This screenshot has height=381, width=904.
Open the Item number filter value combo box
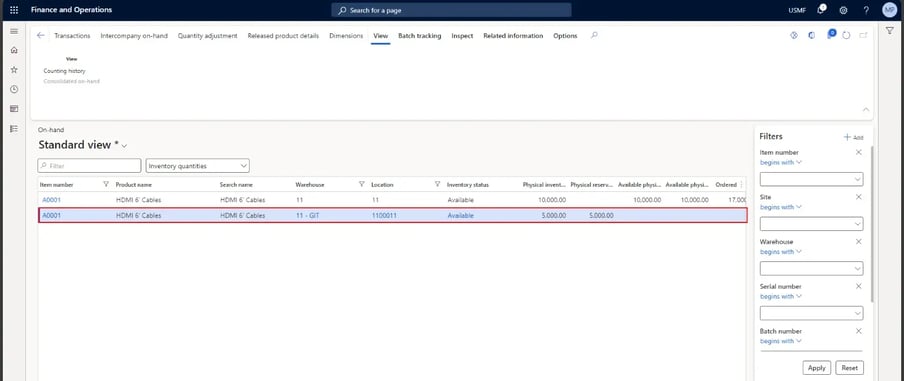tap(811, 179)
